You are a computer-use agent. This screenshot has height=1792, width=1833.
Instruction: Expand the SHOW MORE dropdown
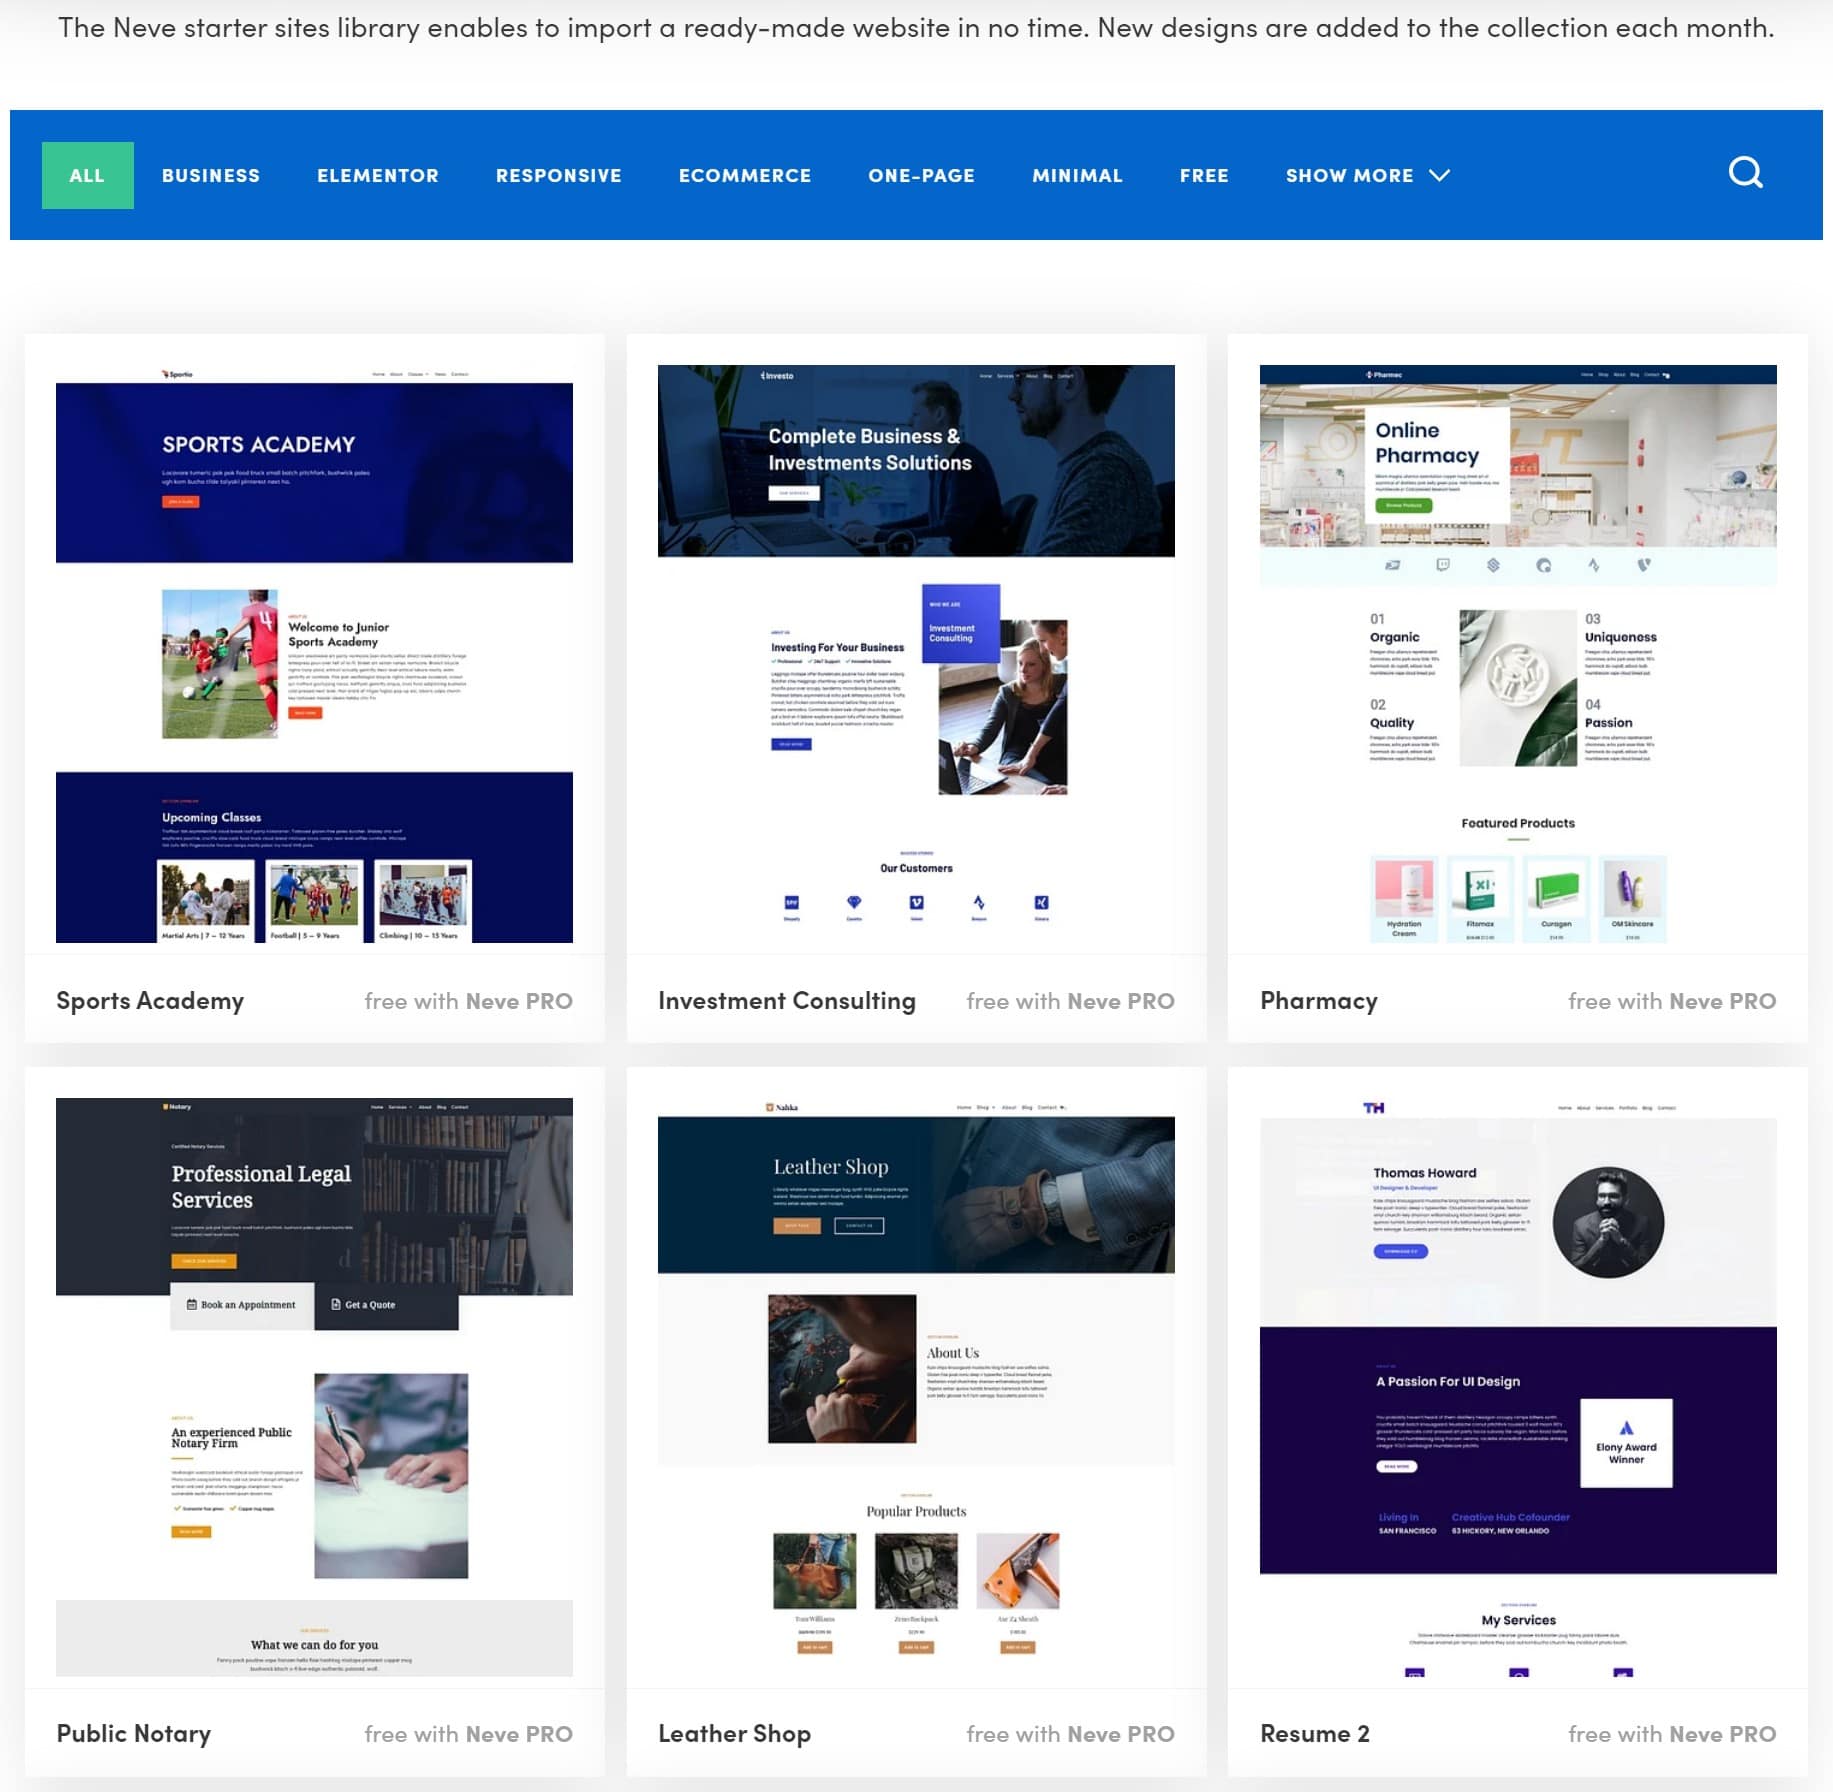[x=1367, y=175]
